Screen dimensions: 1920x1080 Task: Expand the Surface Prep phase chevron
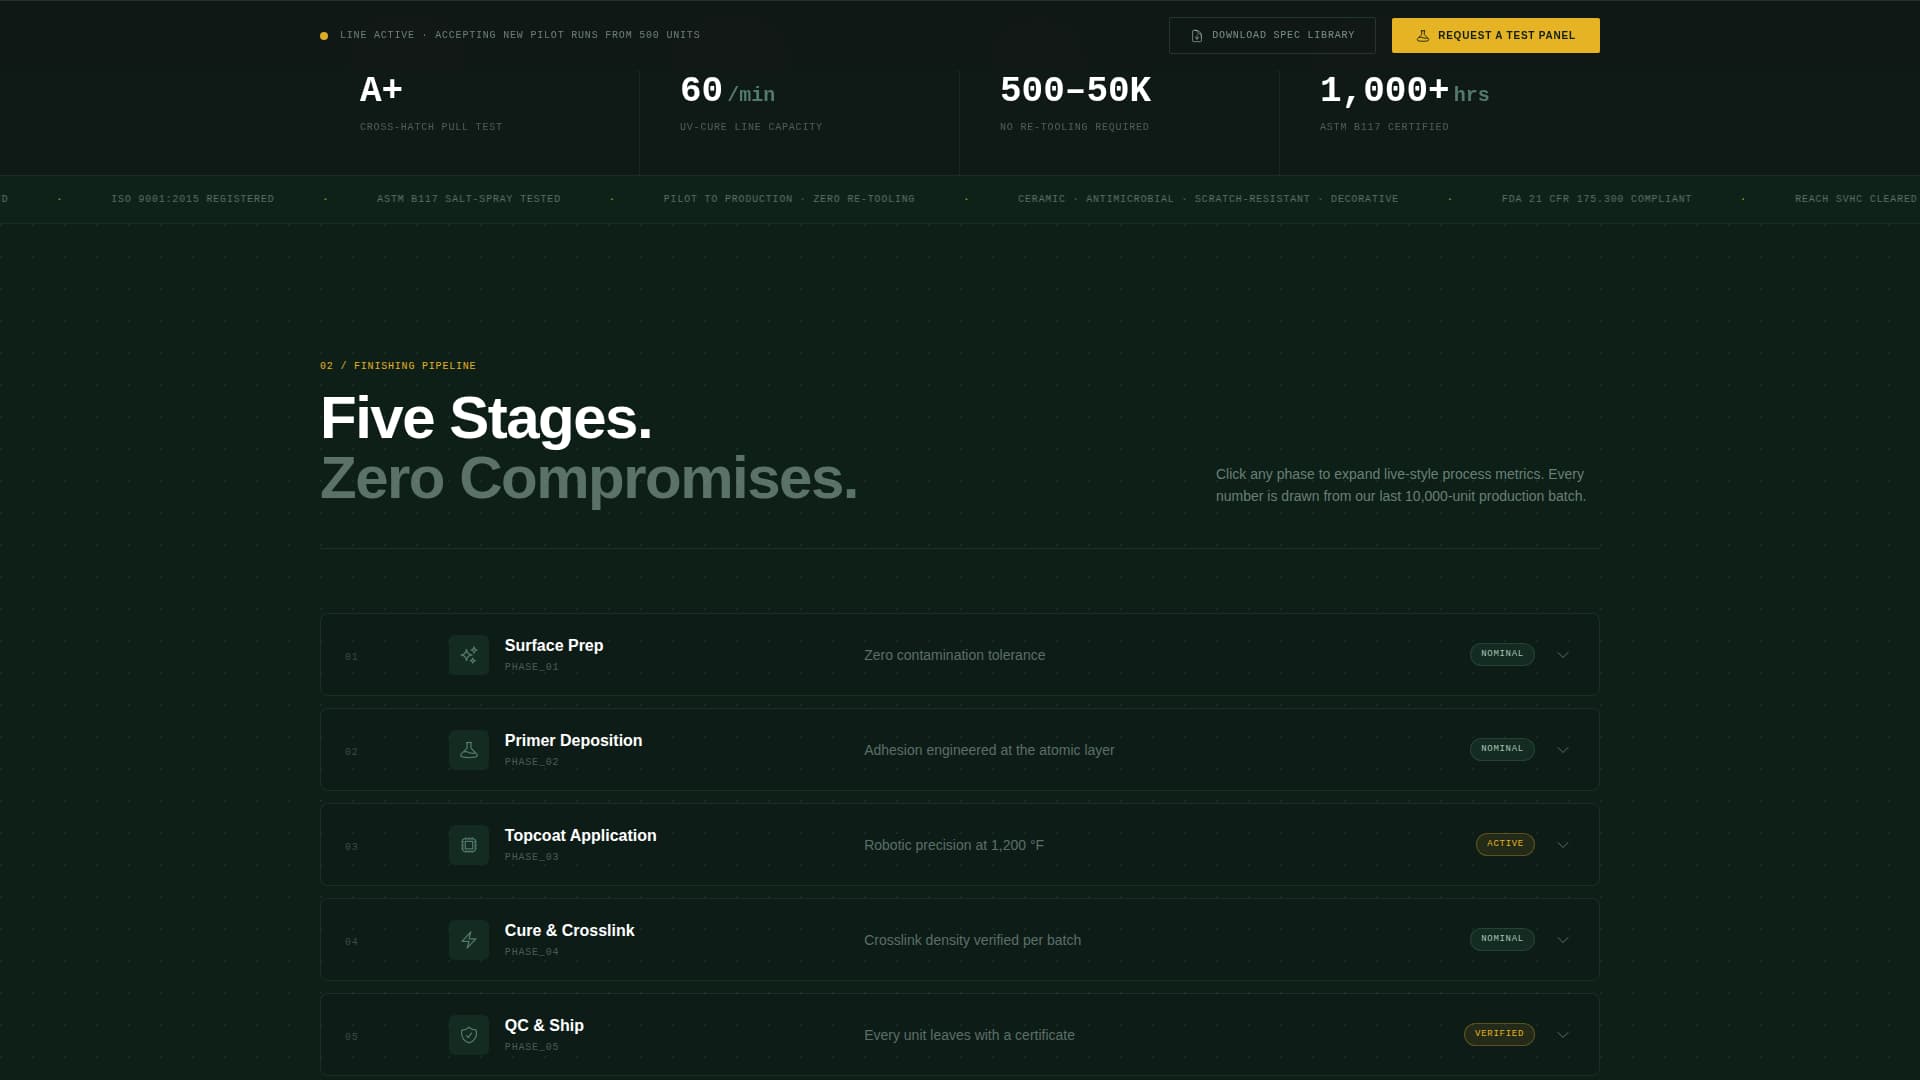click(x=1563, y=655)
